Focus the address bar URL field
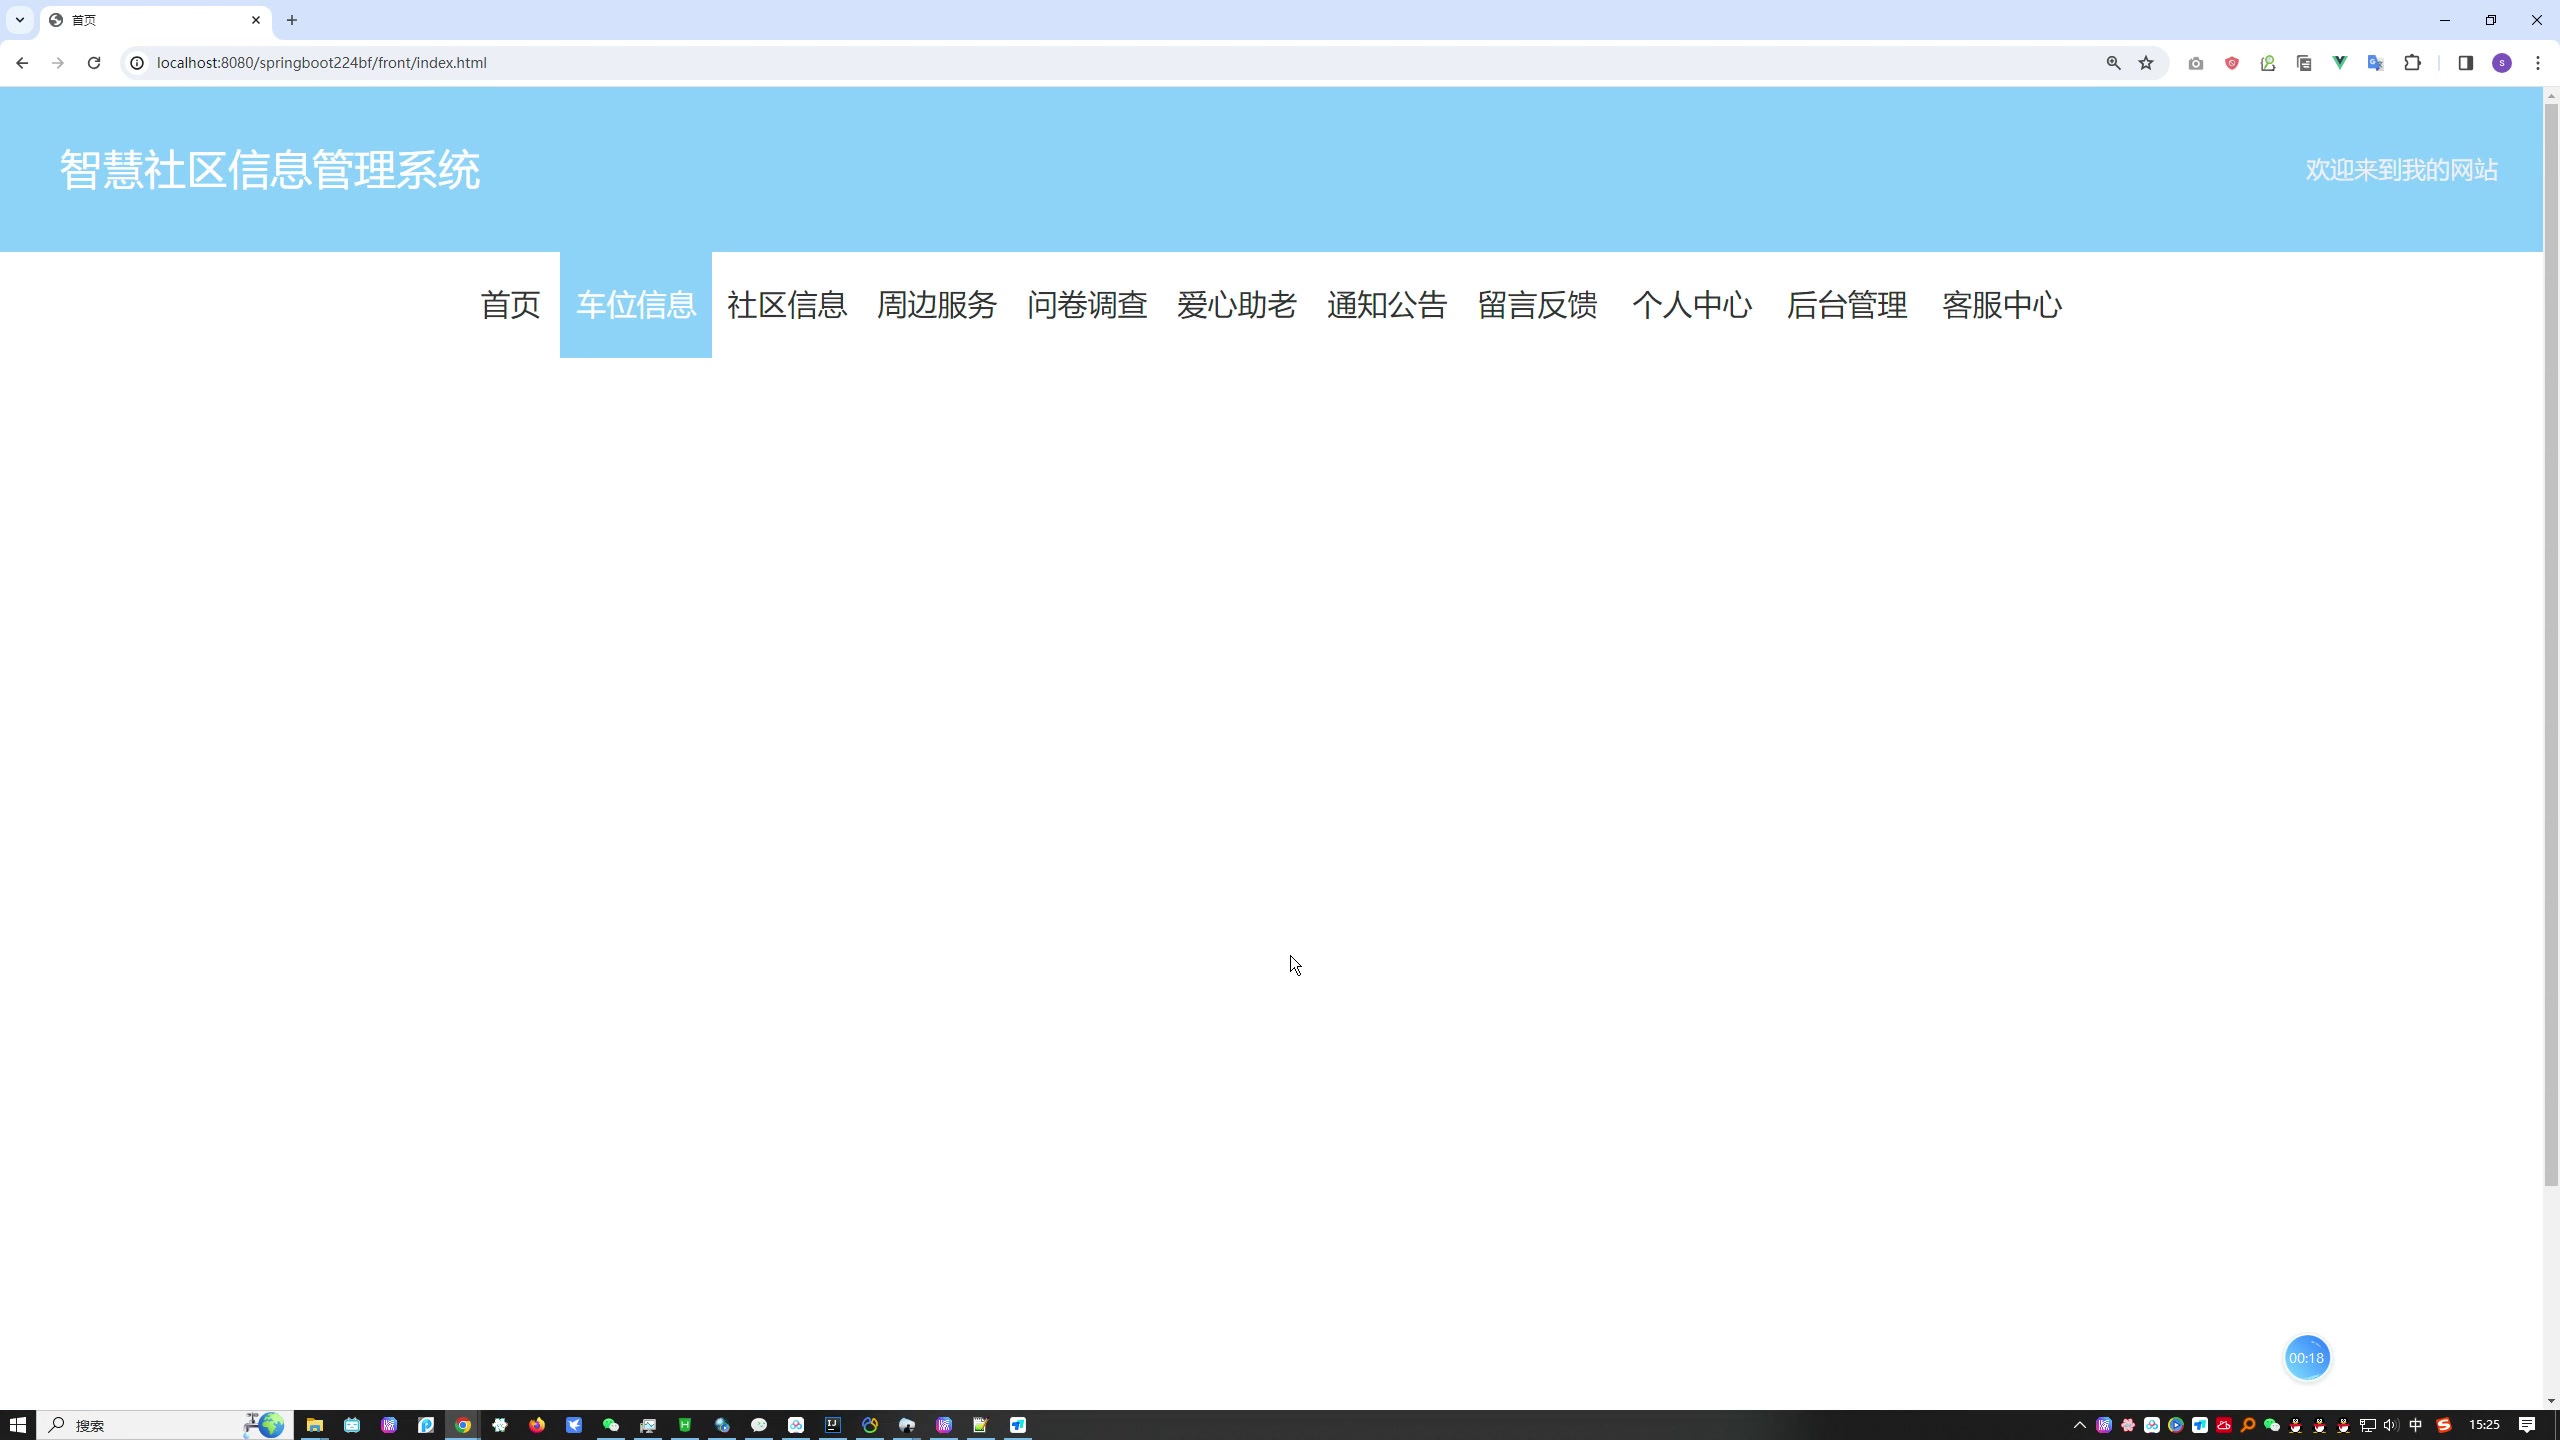The width and height of the screenshot is (2560, 1440). pyautogui.click(x=1120, y=62)
